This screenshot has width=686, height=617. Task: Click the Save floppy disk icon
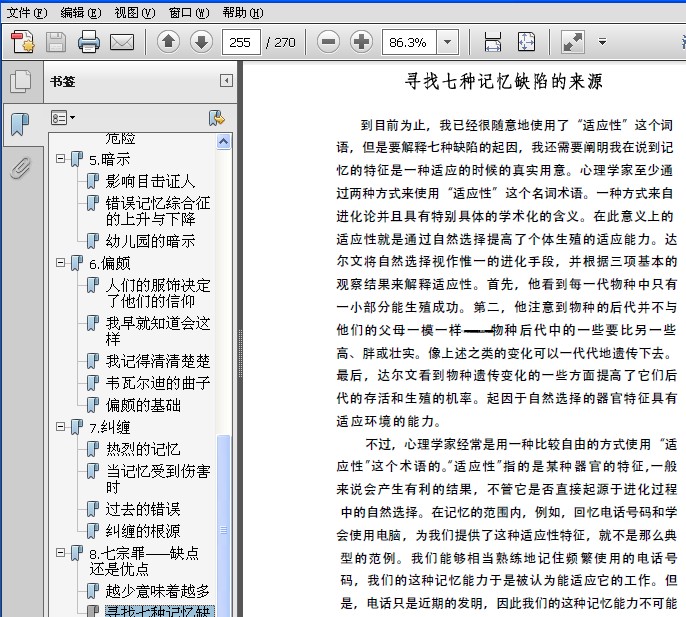[56, 42]
